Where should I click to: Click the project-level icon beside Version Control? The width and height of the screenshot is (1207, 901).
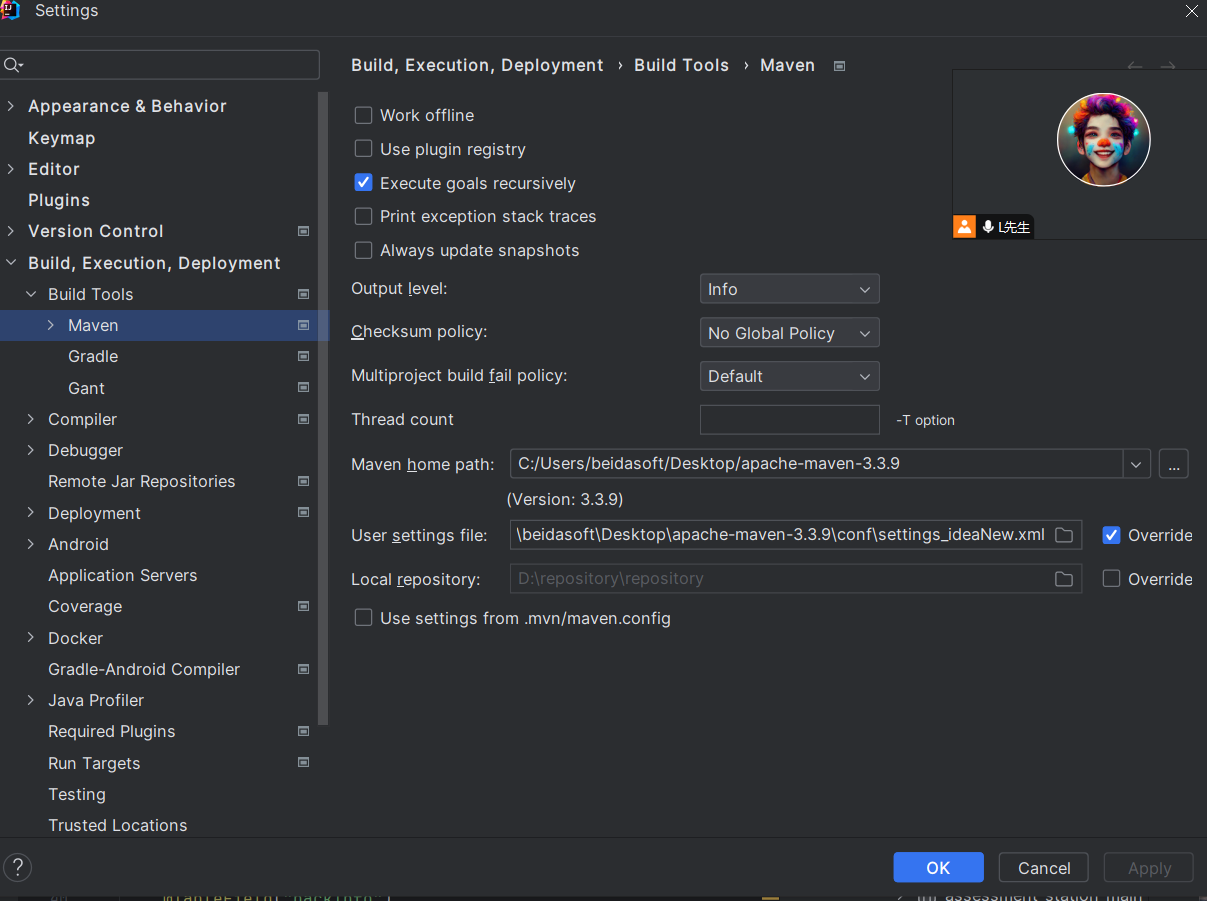[x=303, y=231]
